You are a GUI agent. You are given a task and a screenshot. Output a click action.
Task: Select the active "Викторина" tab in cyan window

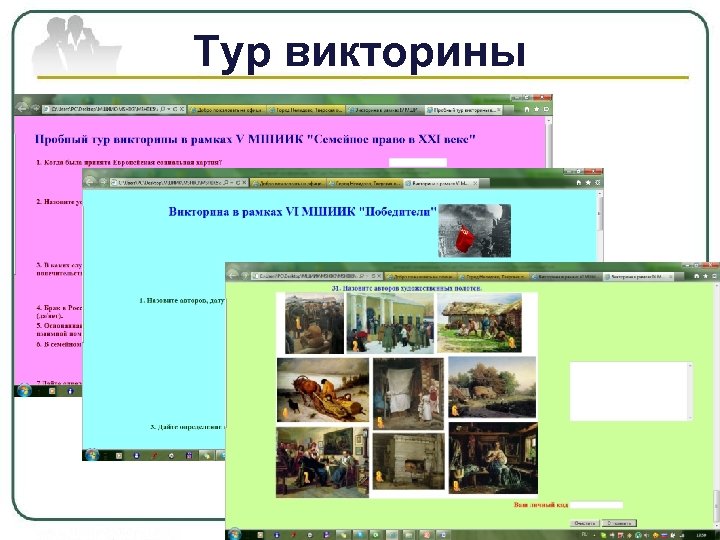pos(442,183)
